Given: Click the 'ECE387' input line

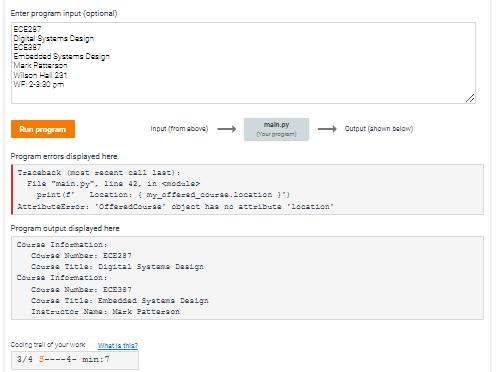Looking at the screenshot, I should (27, 47).
